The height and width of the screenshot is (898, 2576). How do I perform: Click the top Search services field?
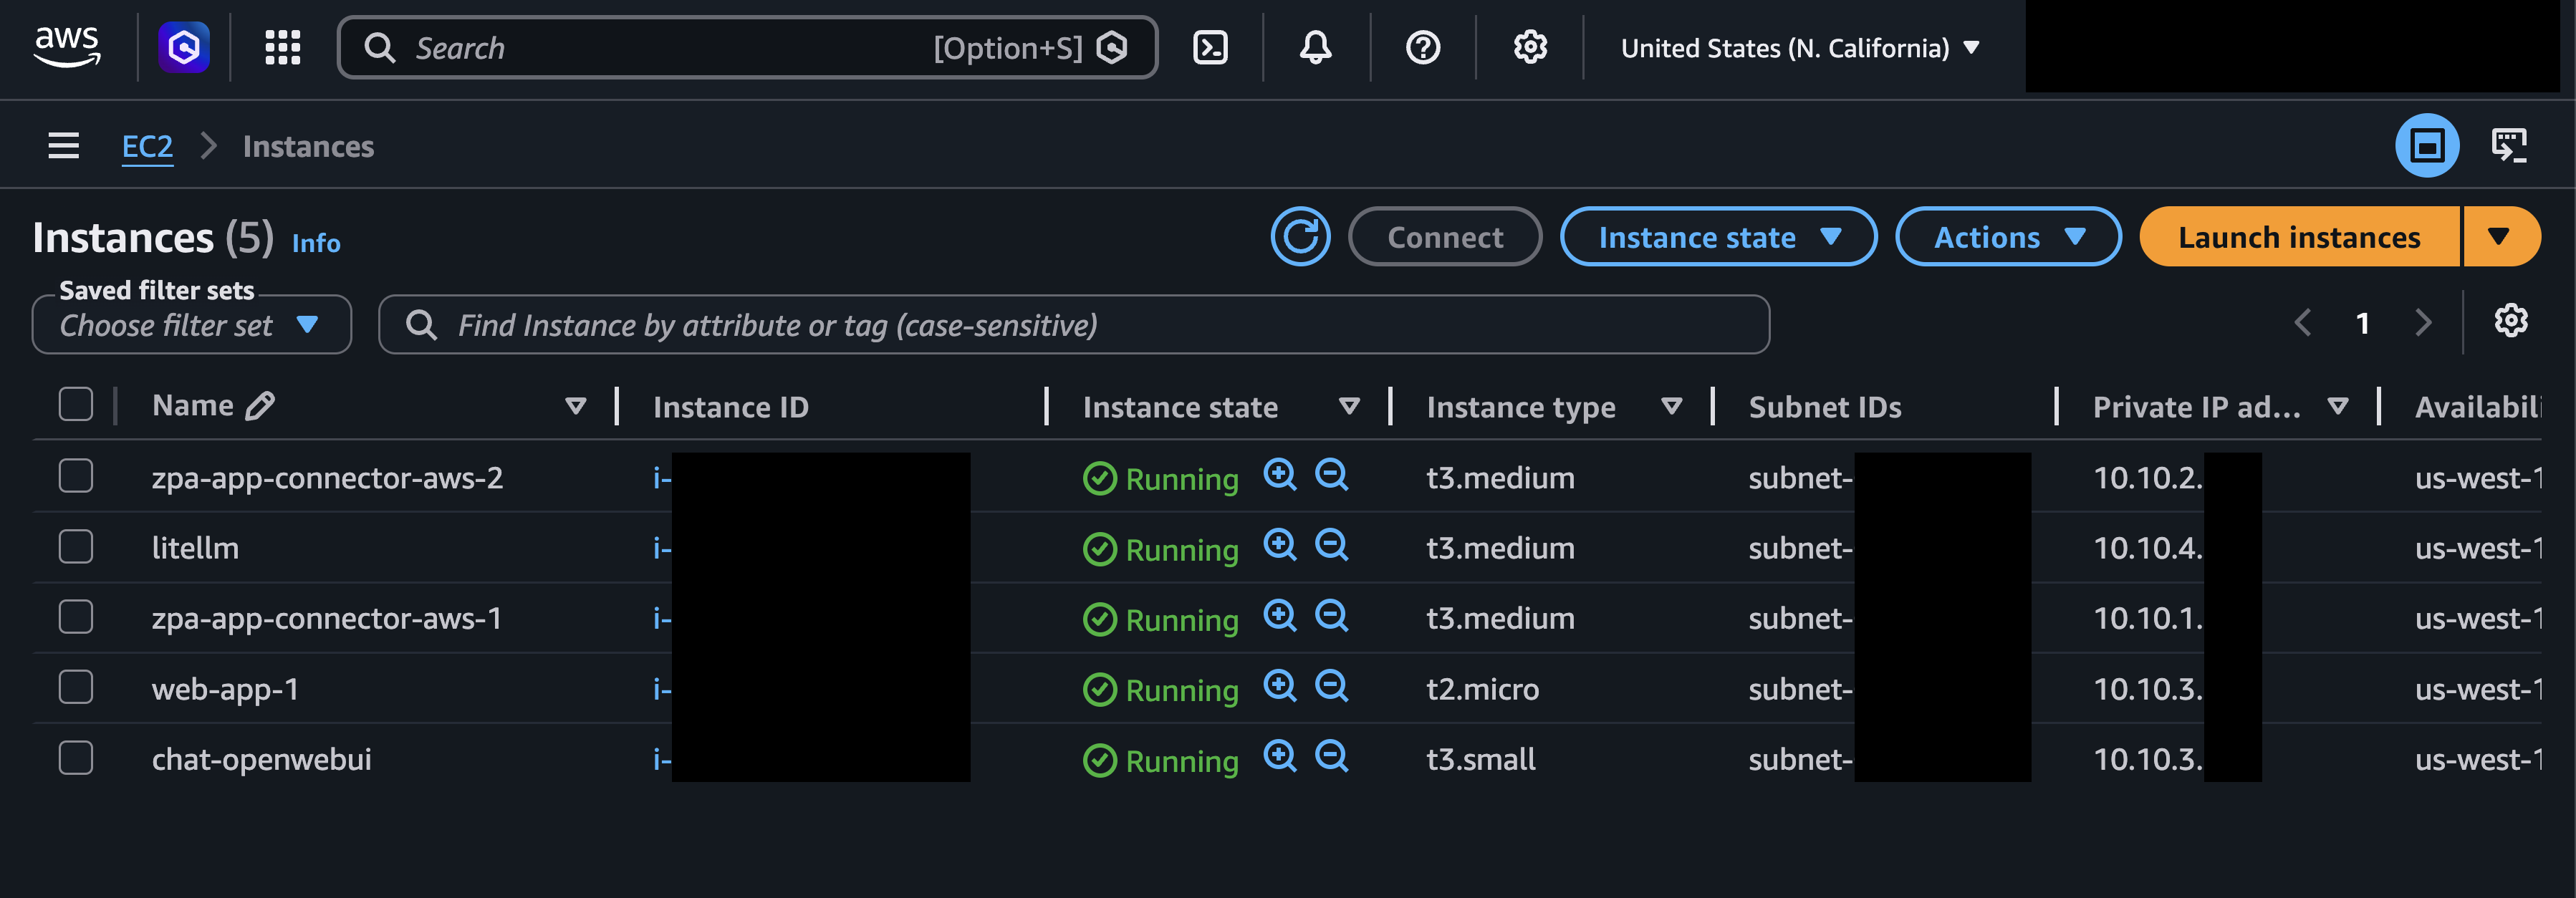coord(747,47)
